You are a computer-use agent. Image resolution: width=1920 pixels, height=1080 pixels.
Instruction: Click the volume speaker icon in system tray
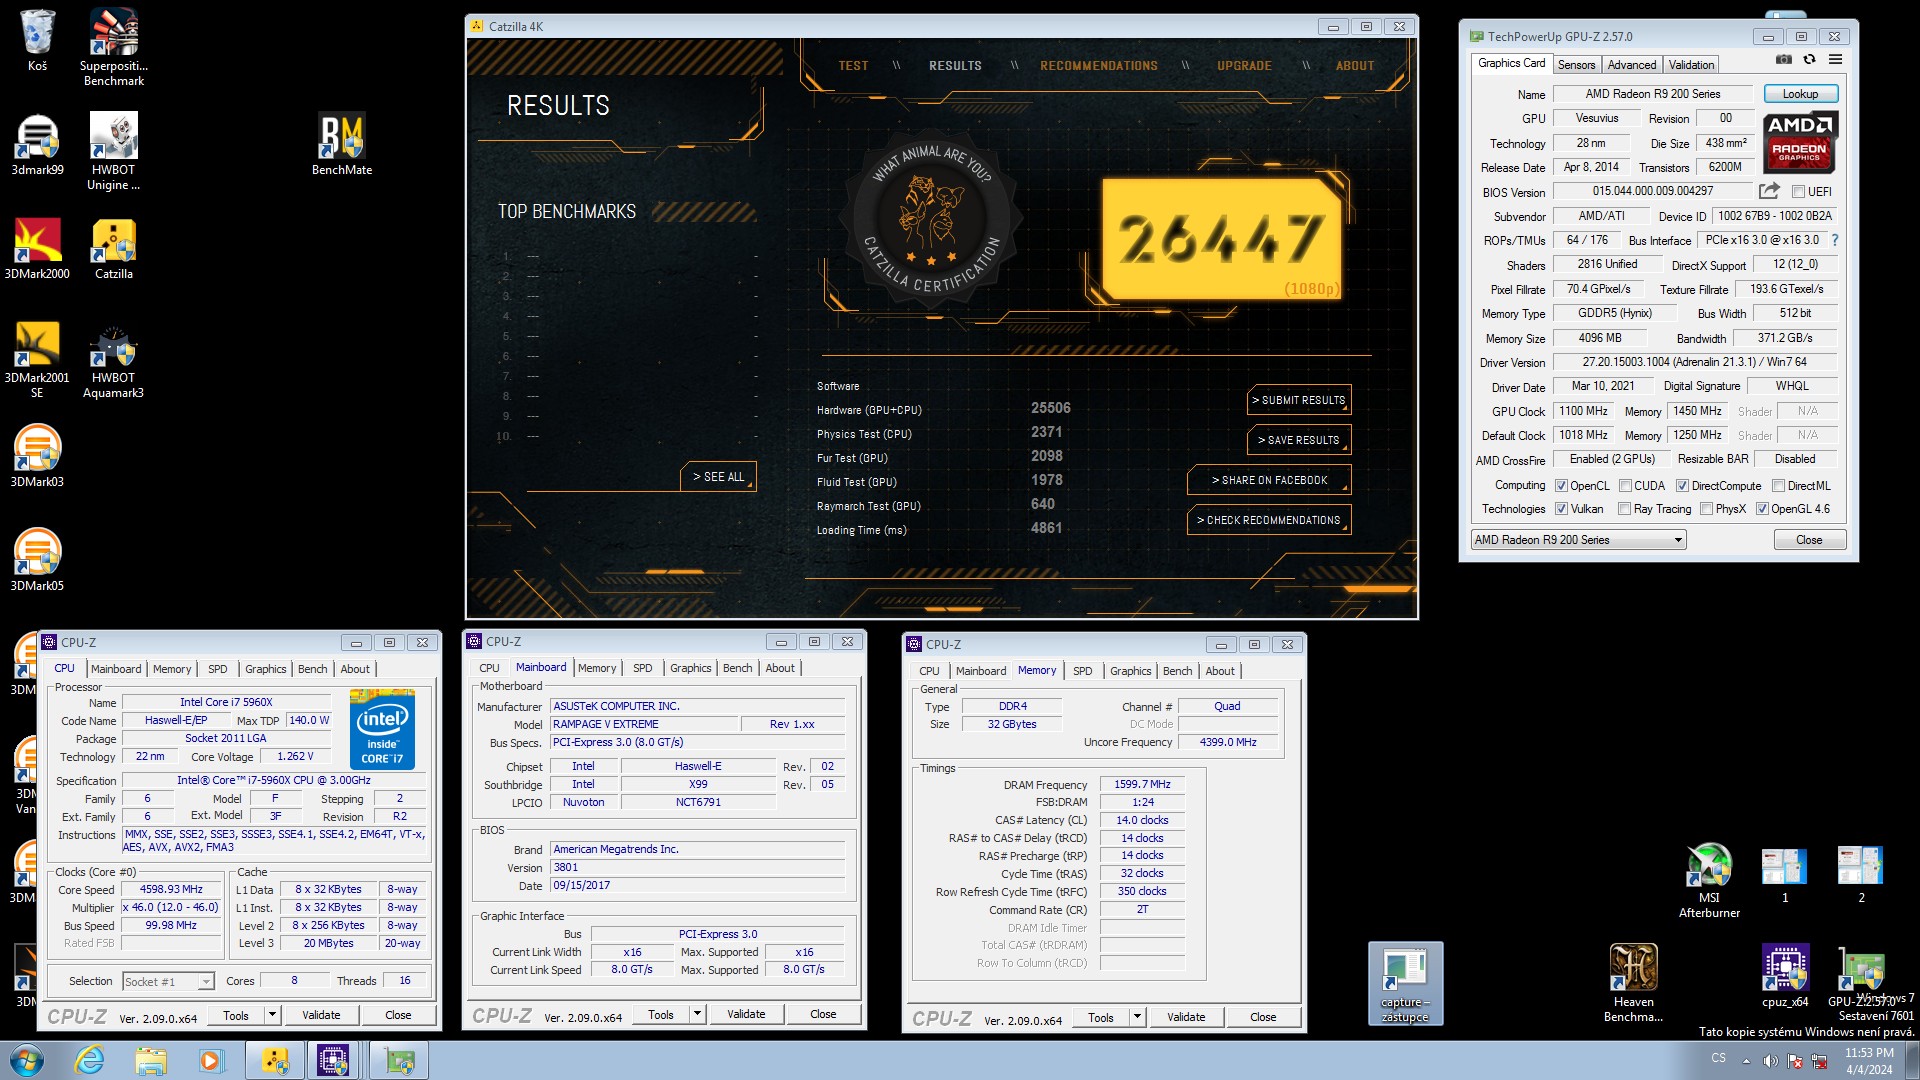coord(1770,1061)
